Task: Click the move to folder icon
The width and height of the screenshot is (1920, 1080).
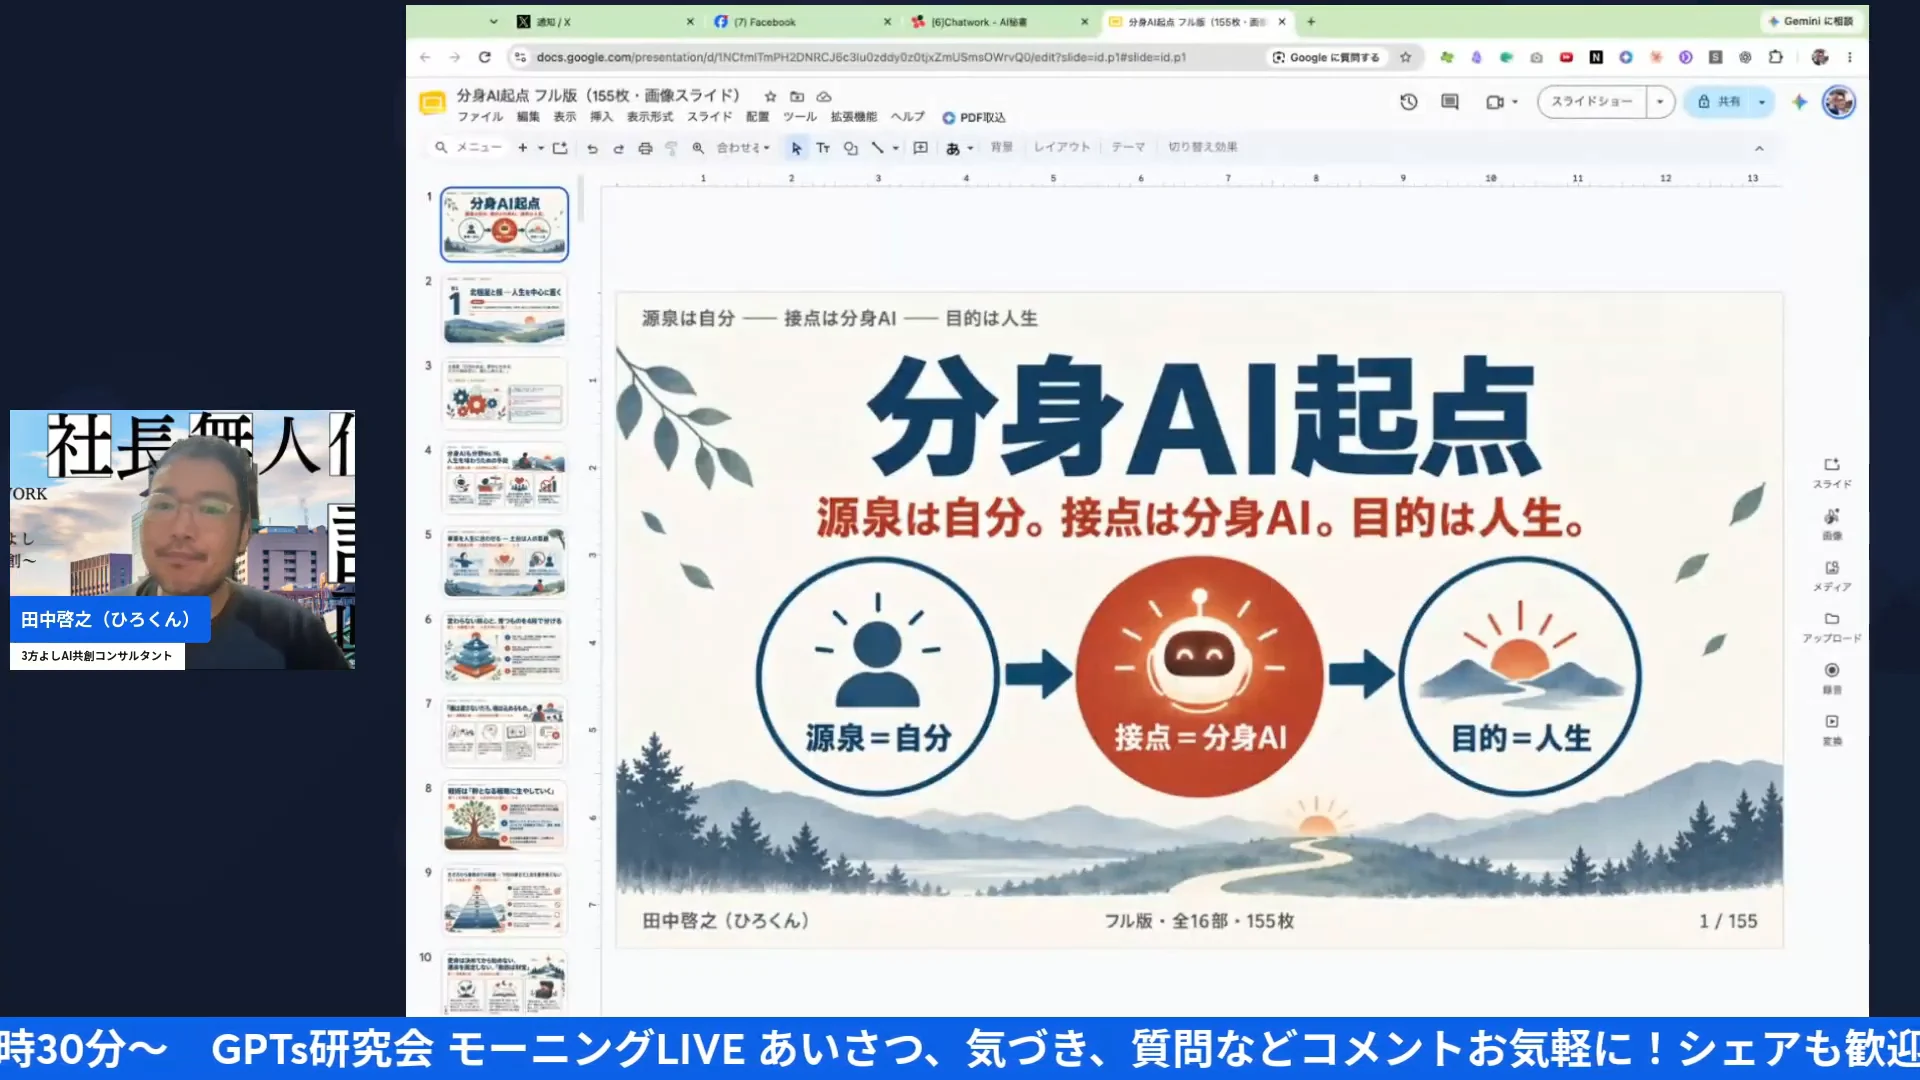Action: [797, 97]
